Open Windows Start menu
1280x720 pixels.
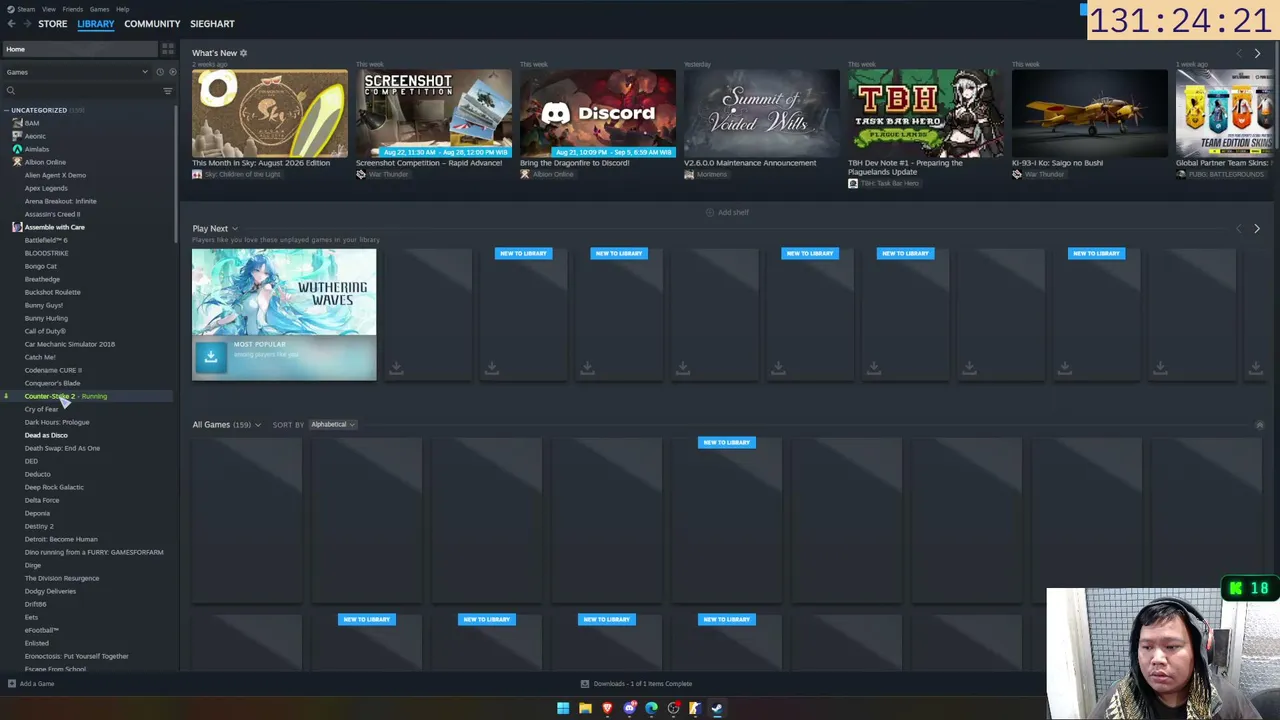coord(563,709)
